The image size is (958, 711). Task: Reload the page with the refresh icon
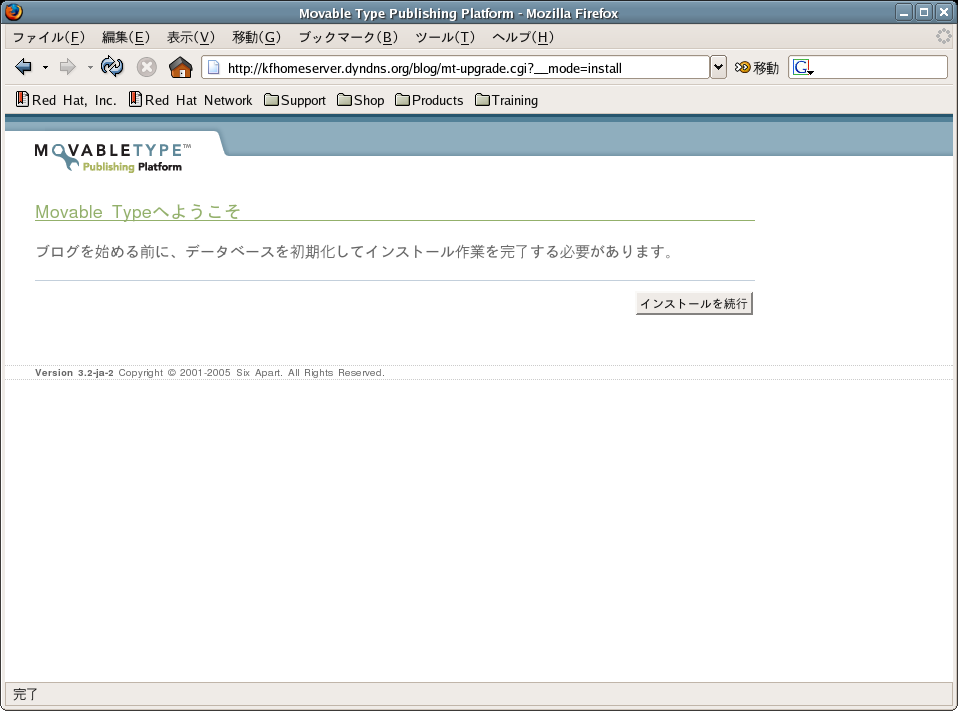[x=112, y=67]
